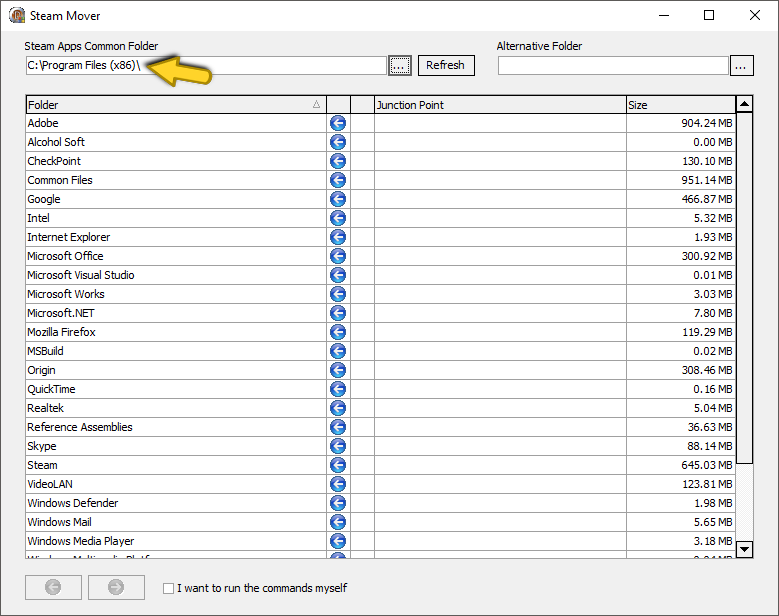This screenshot has width=779, height=616.
Task: Click the 119.29 MB size cell
Action: coord(681,332)
